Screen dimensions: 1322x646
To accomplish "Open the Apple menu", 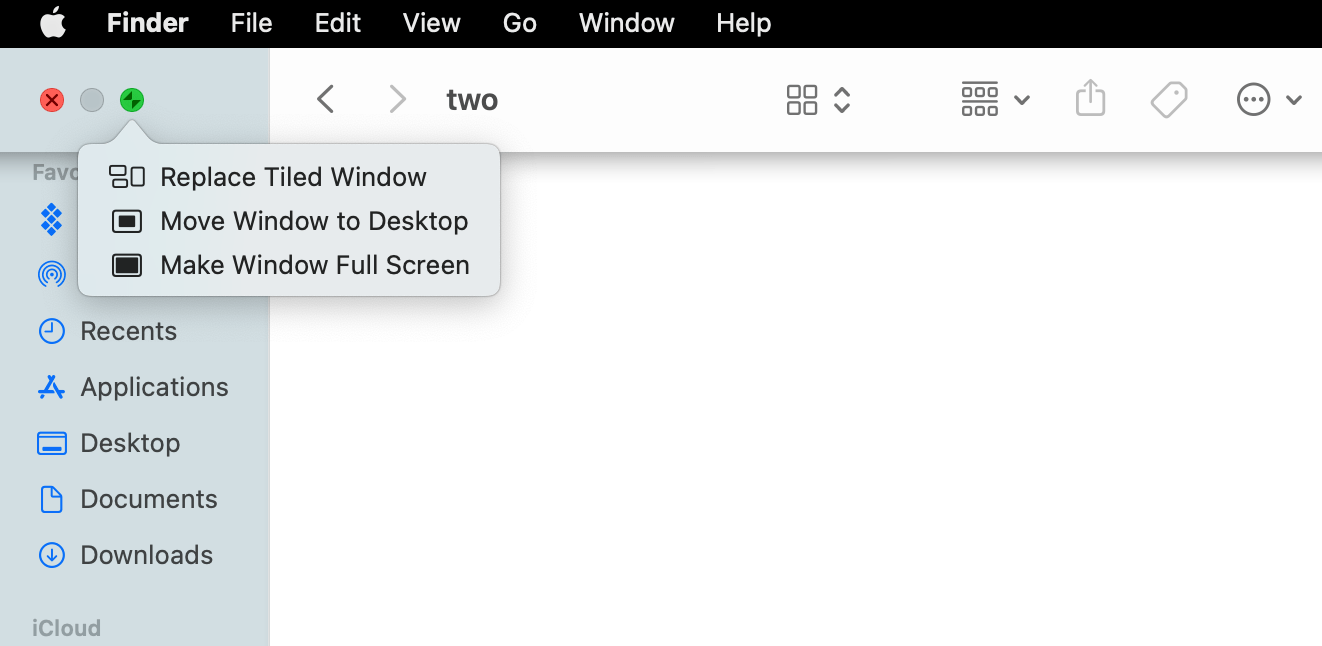I will (x=53, y=23).
